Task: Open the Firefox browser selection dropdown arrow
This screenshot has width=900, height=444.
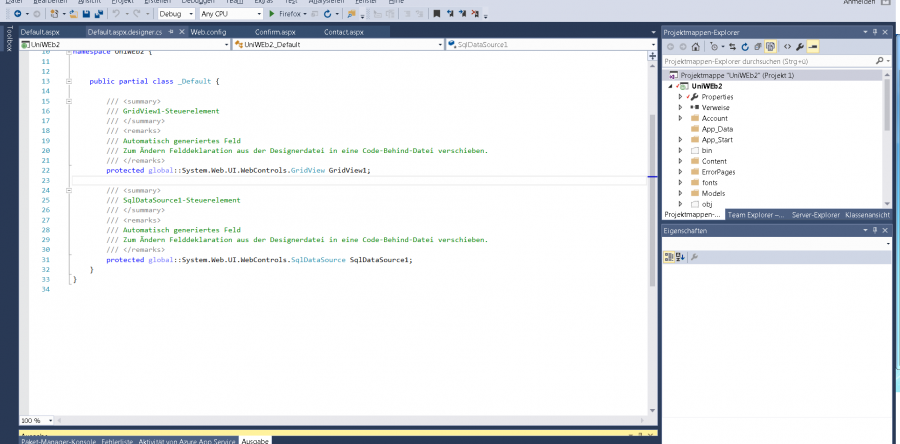Action: click(305, 13)
